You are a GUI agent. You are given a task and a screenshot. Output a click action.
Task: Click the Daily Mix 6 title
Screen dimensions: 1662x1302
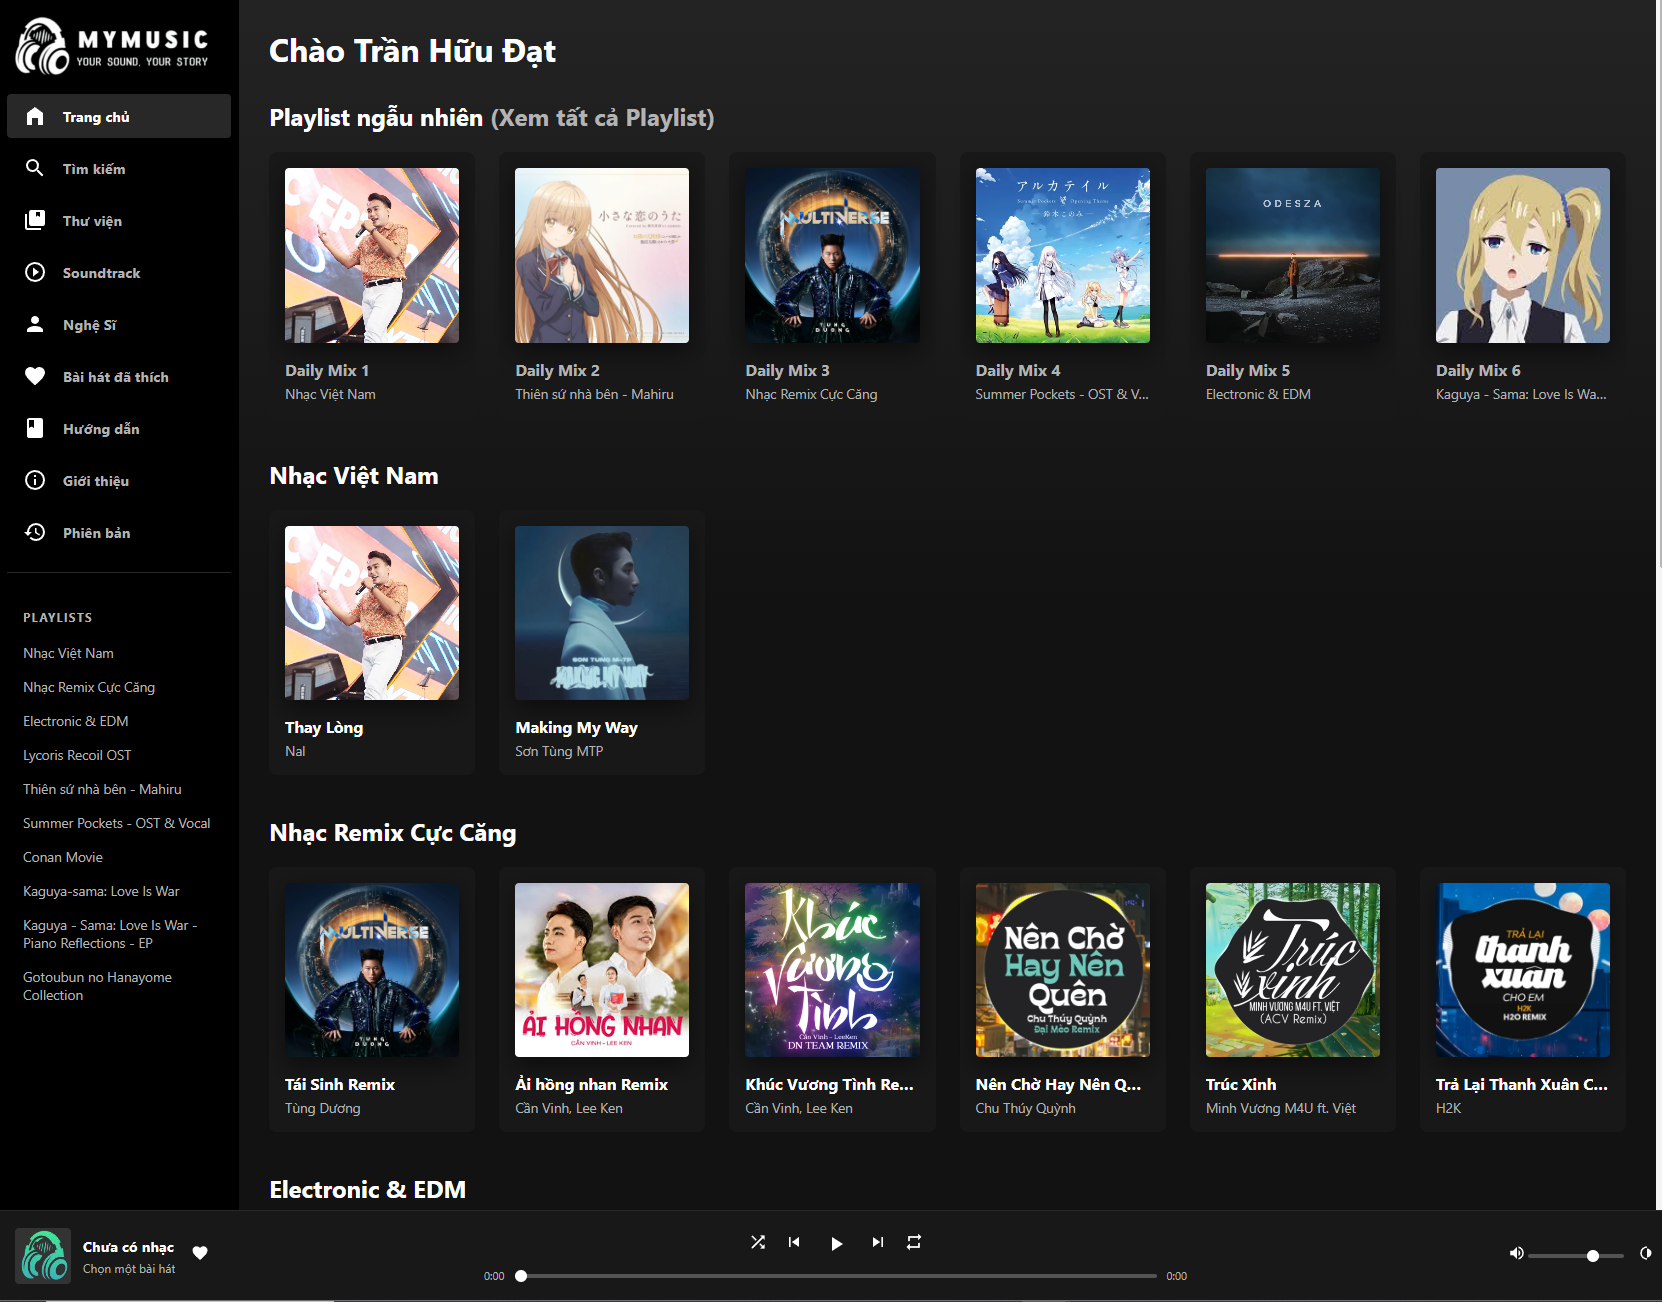coord(1478,370)
